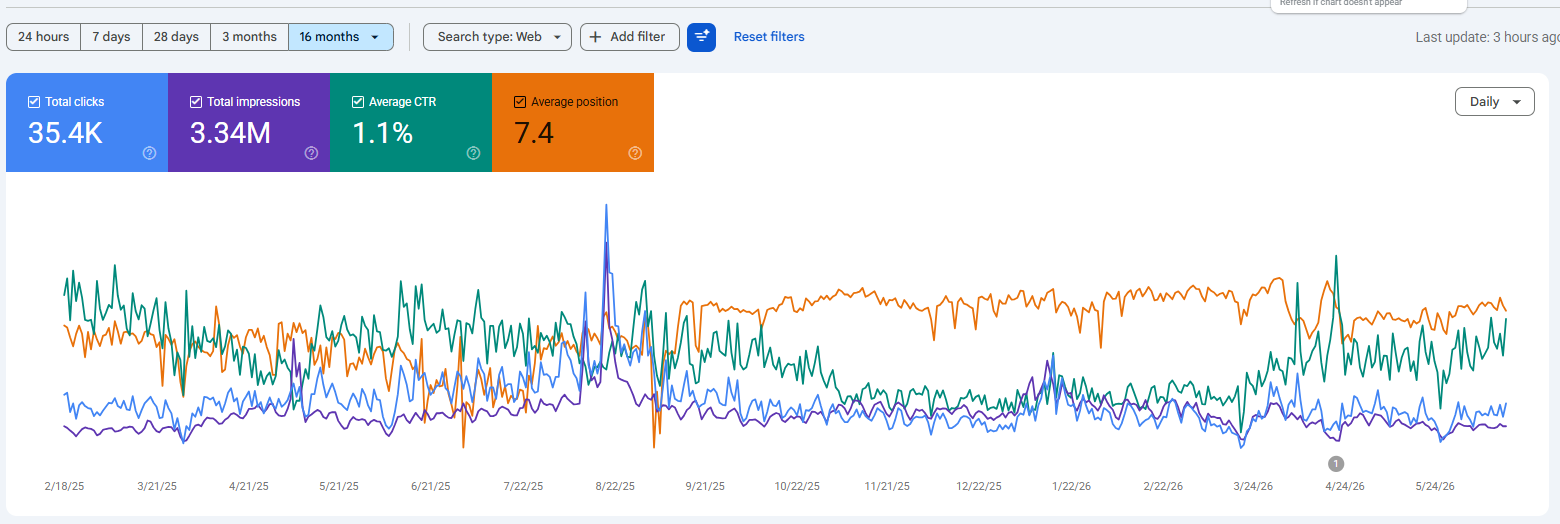The image size is (1560, 524).
Task: Click the 7.4 average position value
Action: coord(533,132)
